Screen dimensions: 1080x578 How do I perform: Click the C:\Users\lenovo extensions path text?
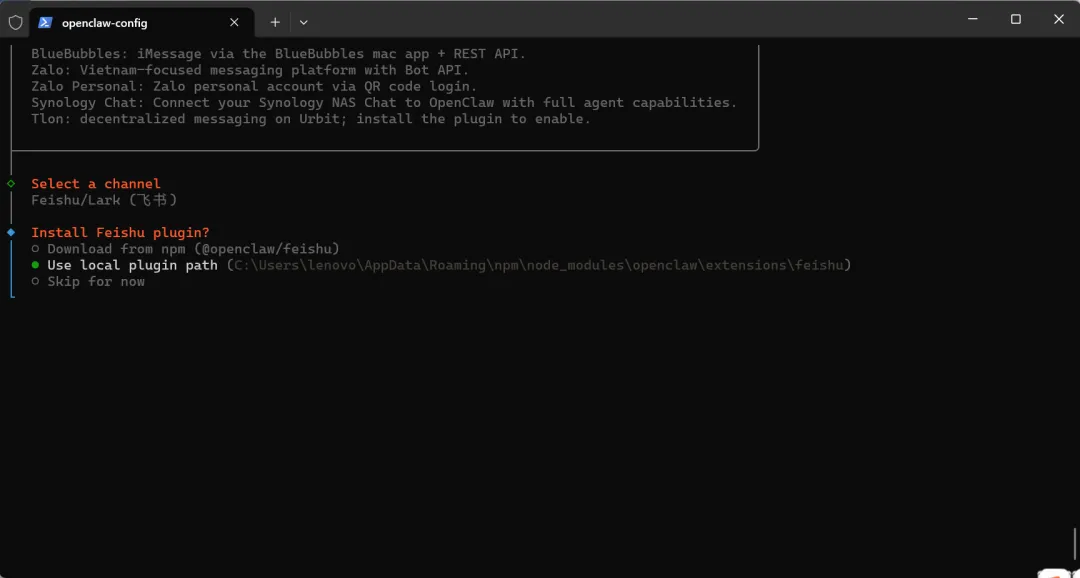click(540, 265)
